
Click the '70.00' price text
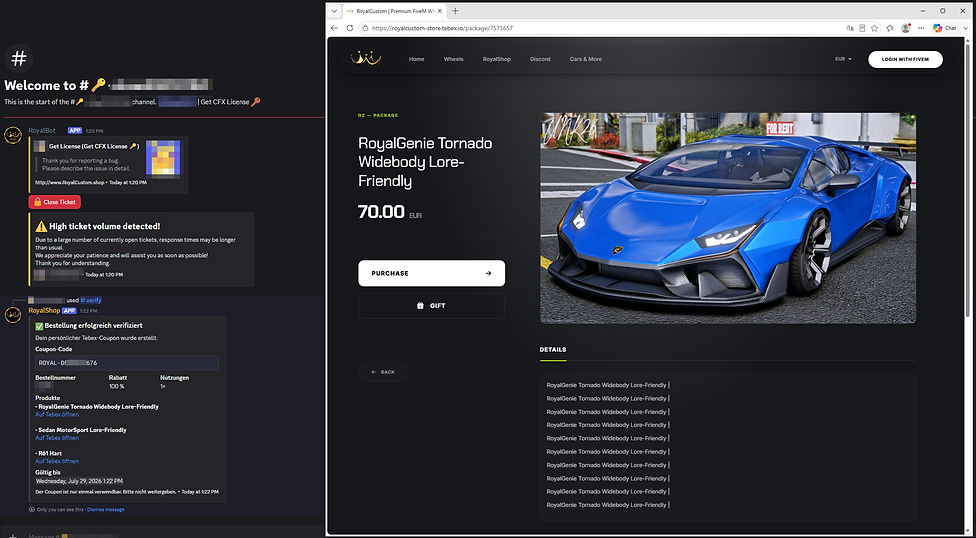pyautogui.click(x=381, y=212)
